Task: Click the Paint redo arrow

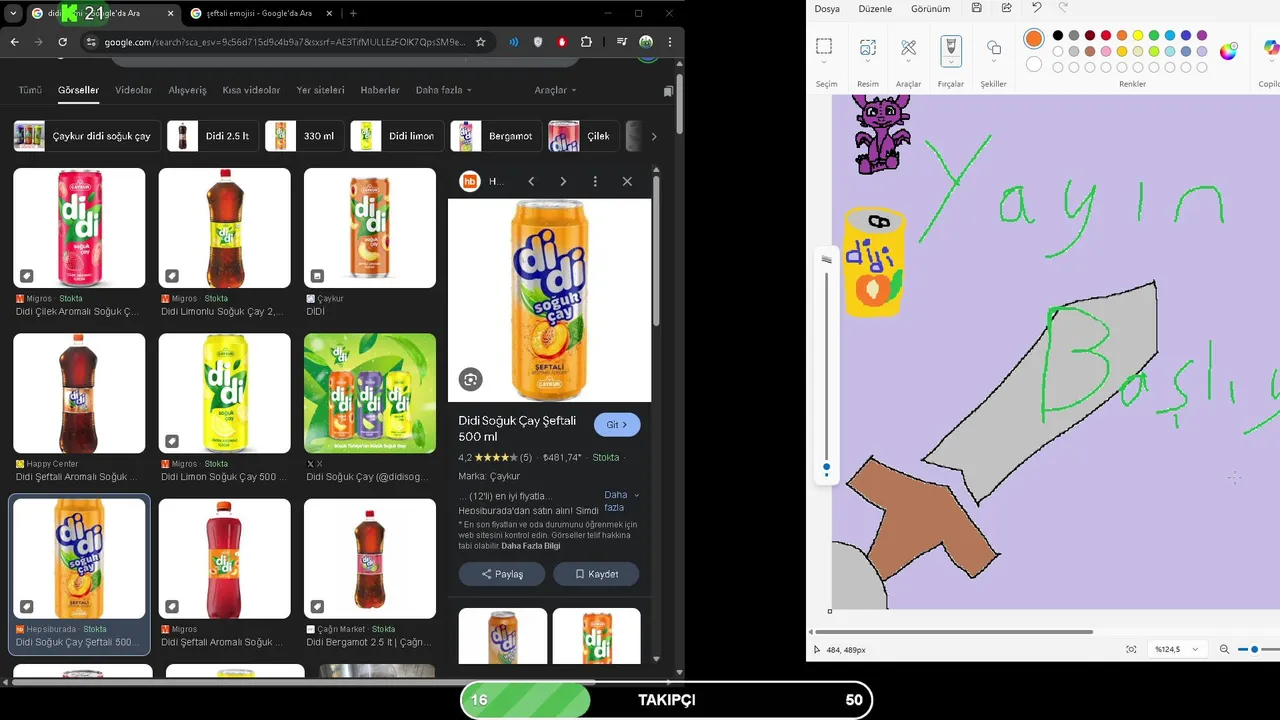Action: 1063,8
